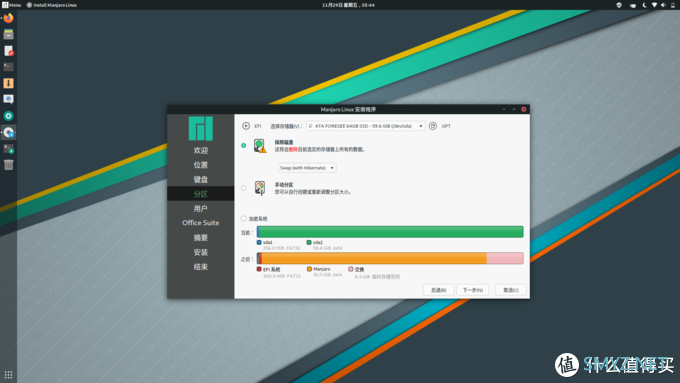This screenshot has width=680, height=383.
Task: Click the red EFI system legend swatch
Action: pos(259,269)
